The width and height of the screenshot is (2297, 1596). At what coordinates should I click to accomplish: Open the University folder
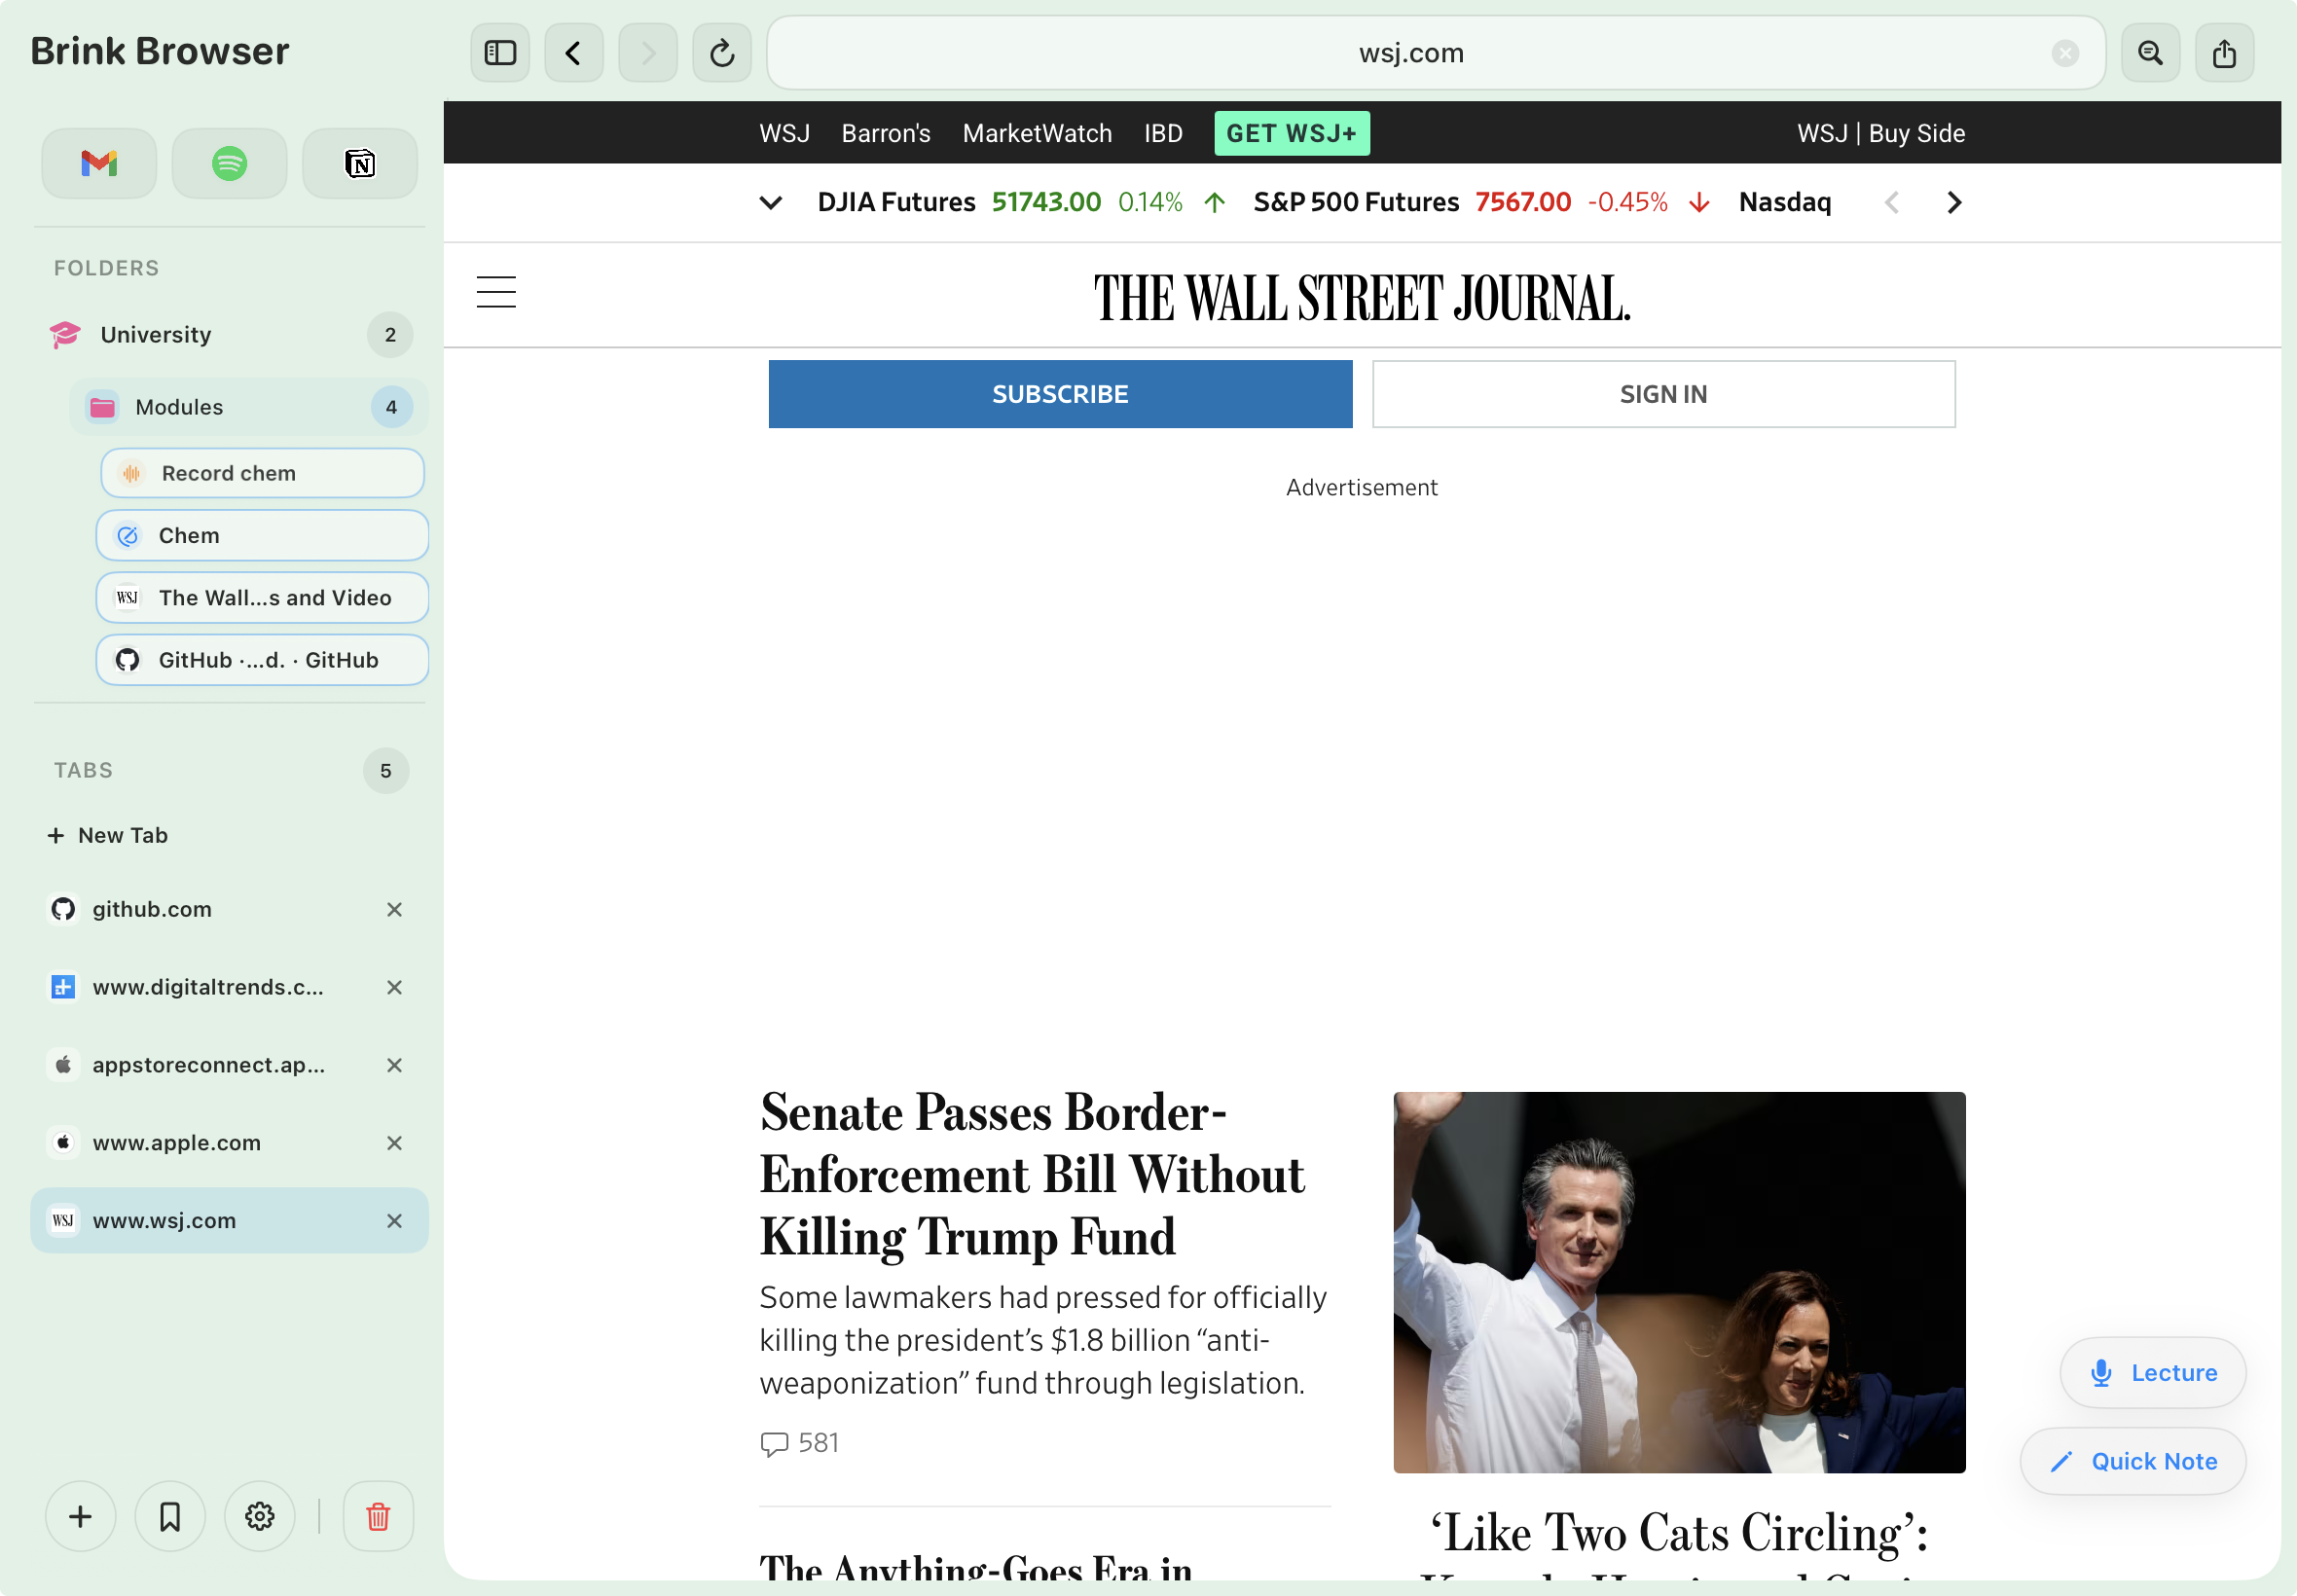coord(230,334)
